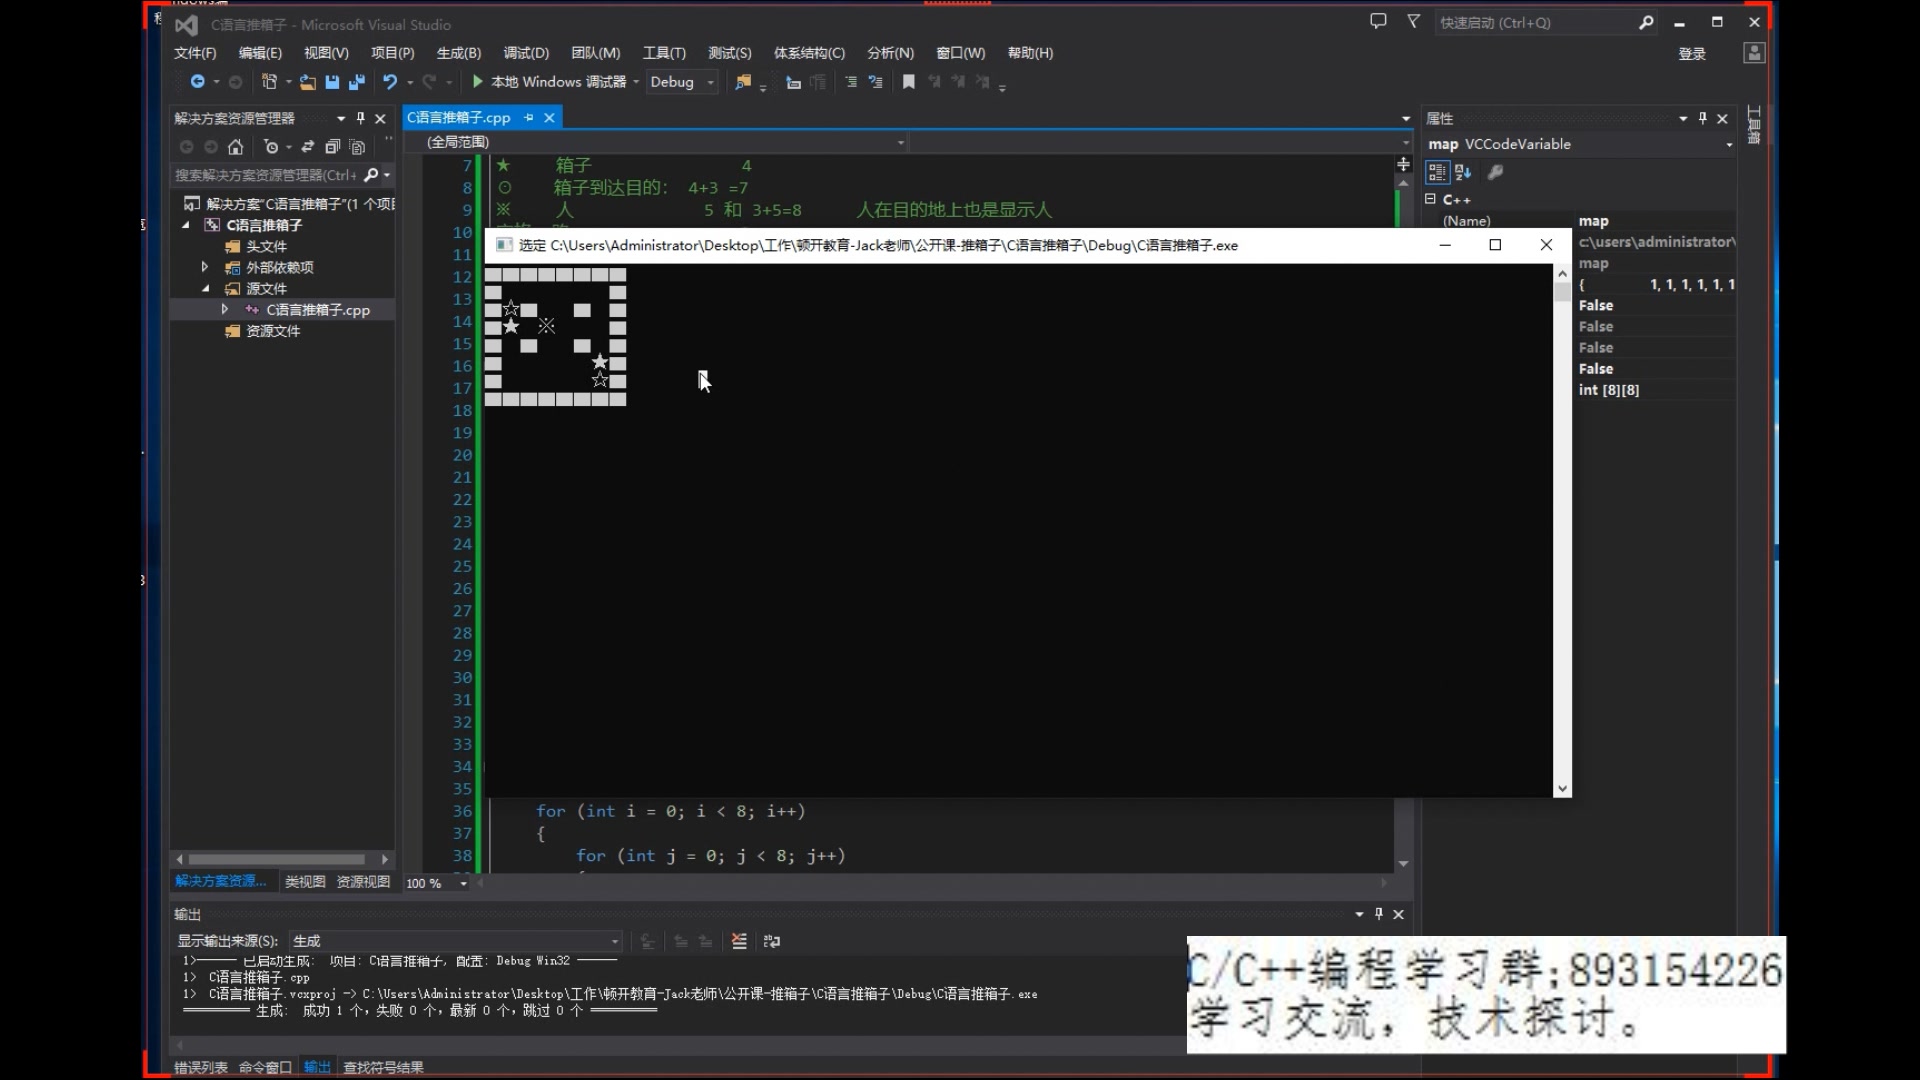Toggle pin on C语言推箱子.cpp tab
Image resolution: width=1920 pixels, height=1080 pixels.
[x=528, y=118]
